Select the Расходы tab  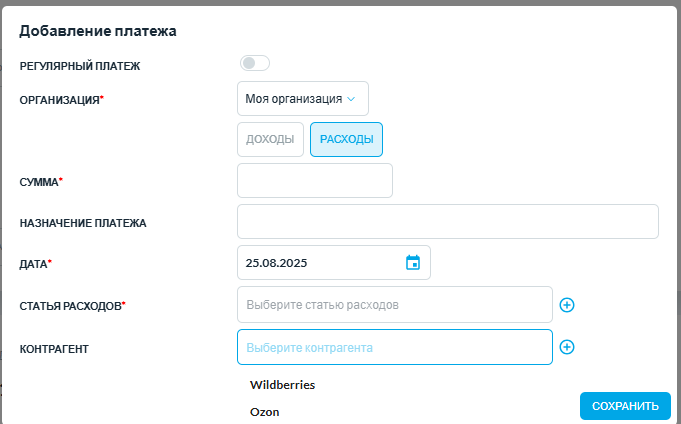click(x=346, y=139)
